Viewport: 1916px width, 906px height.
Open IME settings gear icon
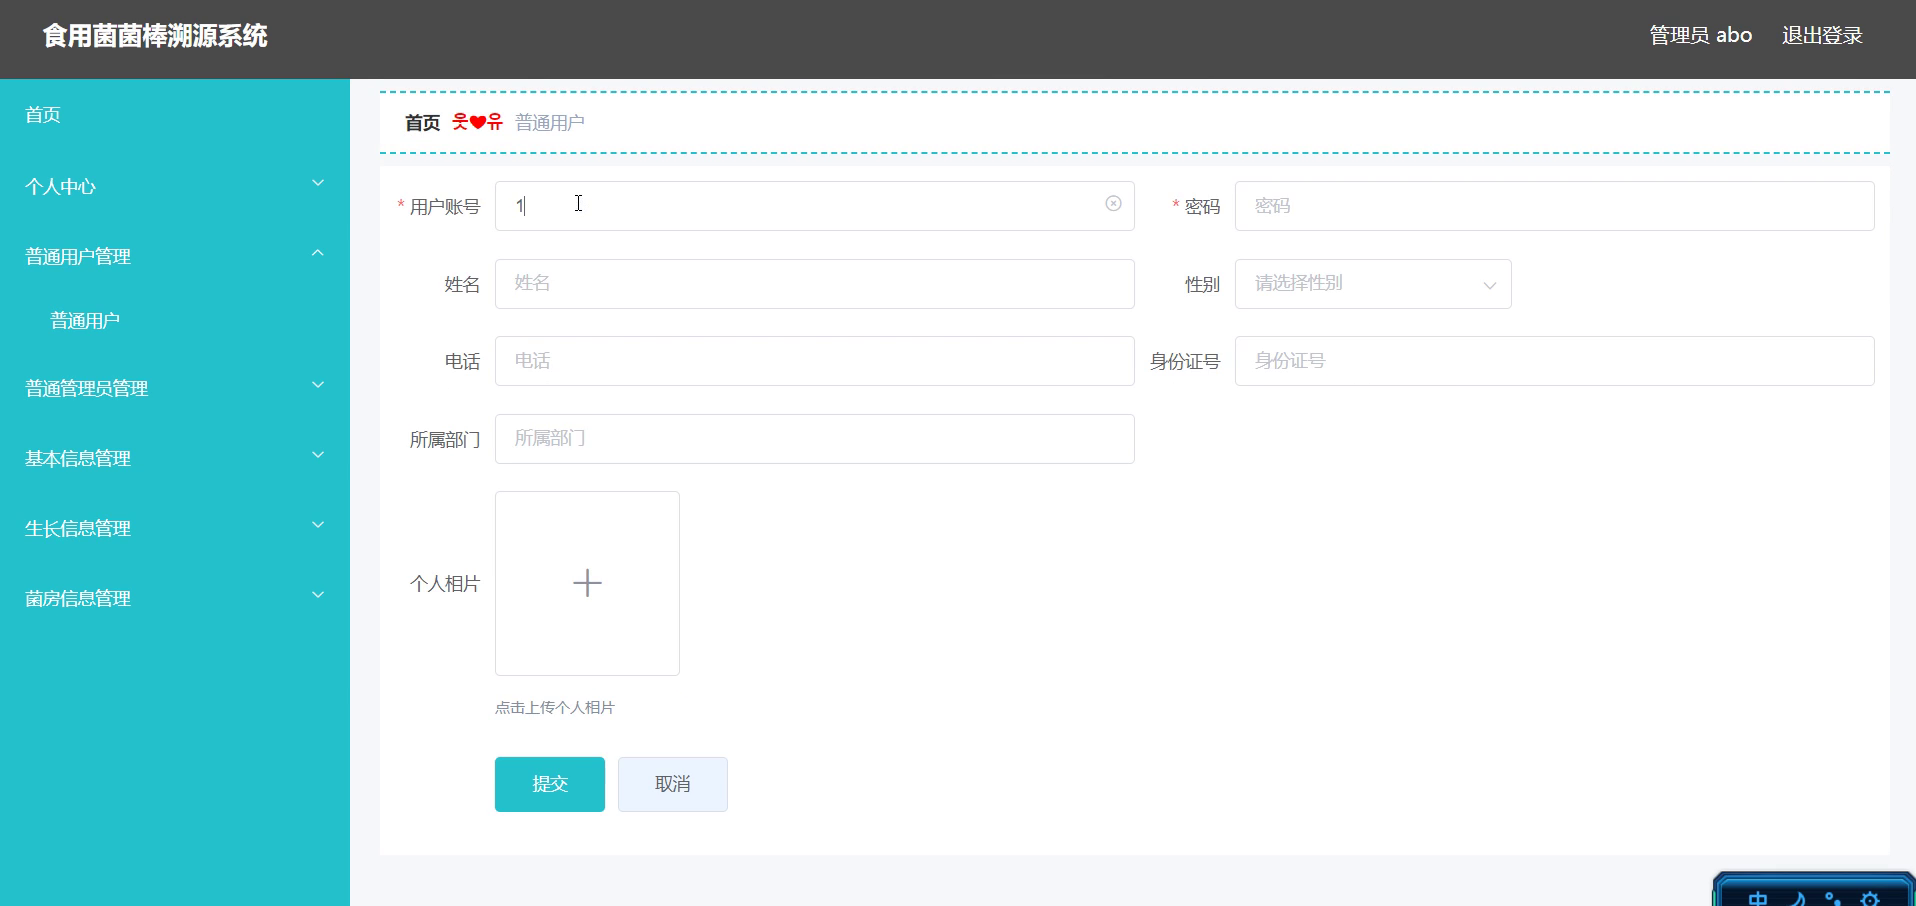pyautogui.click(x=1870, y=900)
